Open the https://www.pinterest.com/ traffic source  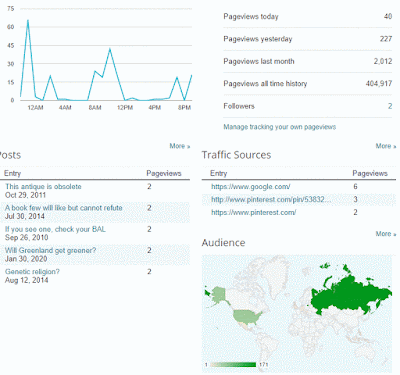tap(253, 212)
